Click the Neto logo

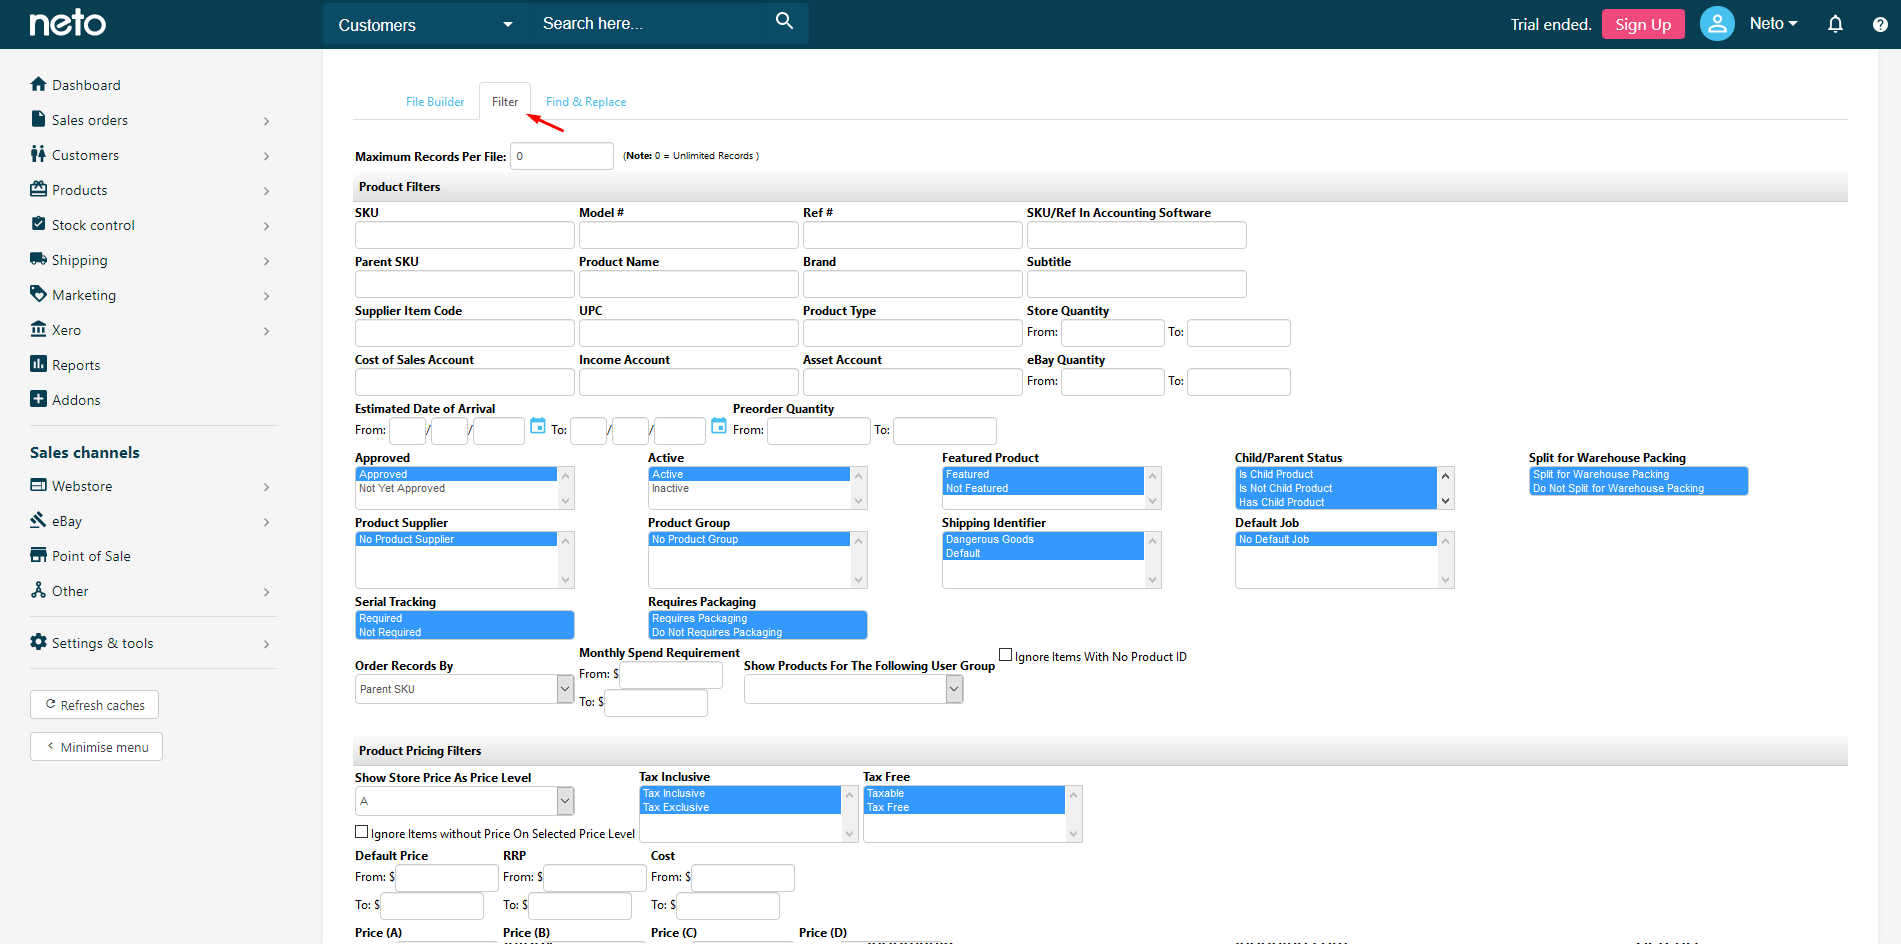pos(67,23)
